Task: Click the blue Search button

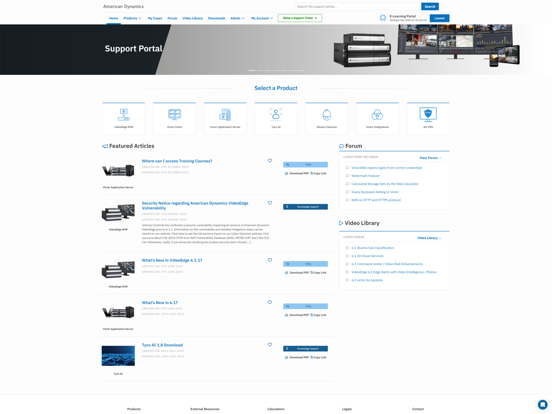Action: pyautogui.click(x=430, y=6)
